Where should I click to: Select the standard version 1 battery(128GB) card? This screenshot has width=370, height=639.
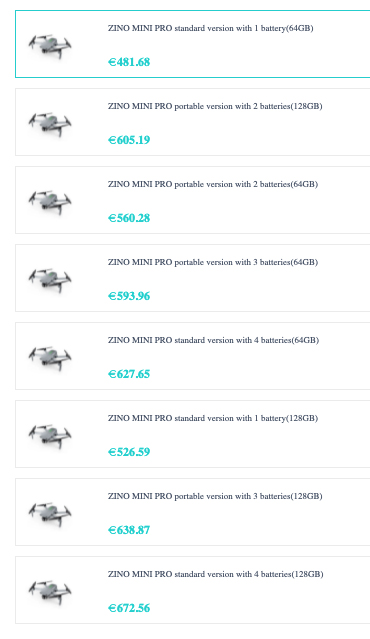[x=193, y=434]
